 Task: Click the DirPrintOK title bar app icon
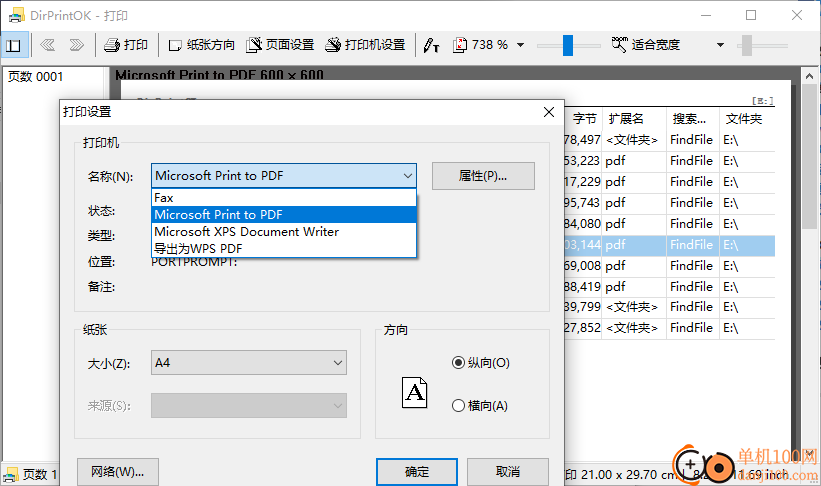coord(16,16)
